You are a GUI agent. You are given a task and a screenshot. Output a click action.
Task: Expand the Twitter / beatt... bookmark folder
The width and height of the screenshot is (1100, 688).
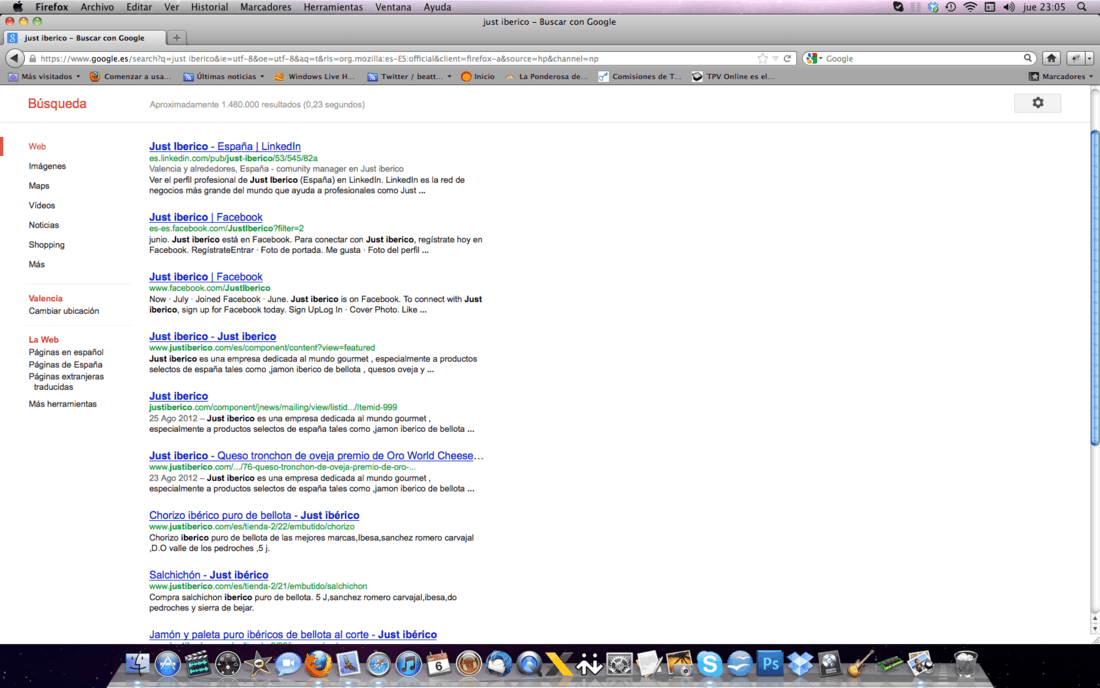[x=410, y=76]
